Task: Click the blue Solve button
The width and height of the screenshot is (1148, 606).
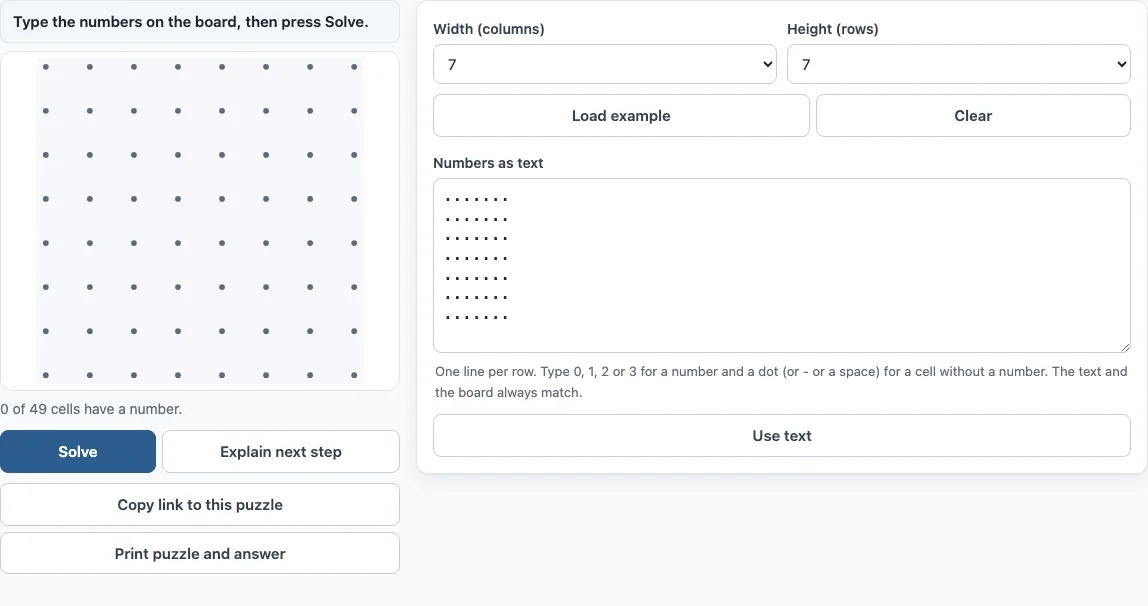Action: tap(78, 452)
